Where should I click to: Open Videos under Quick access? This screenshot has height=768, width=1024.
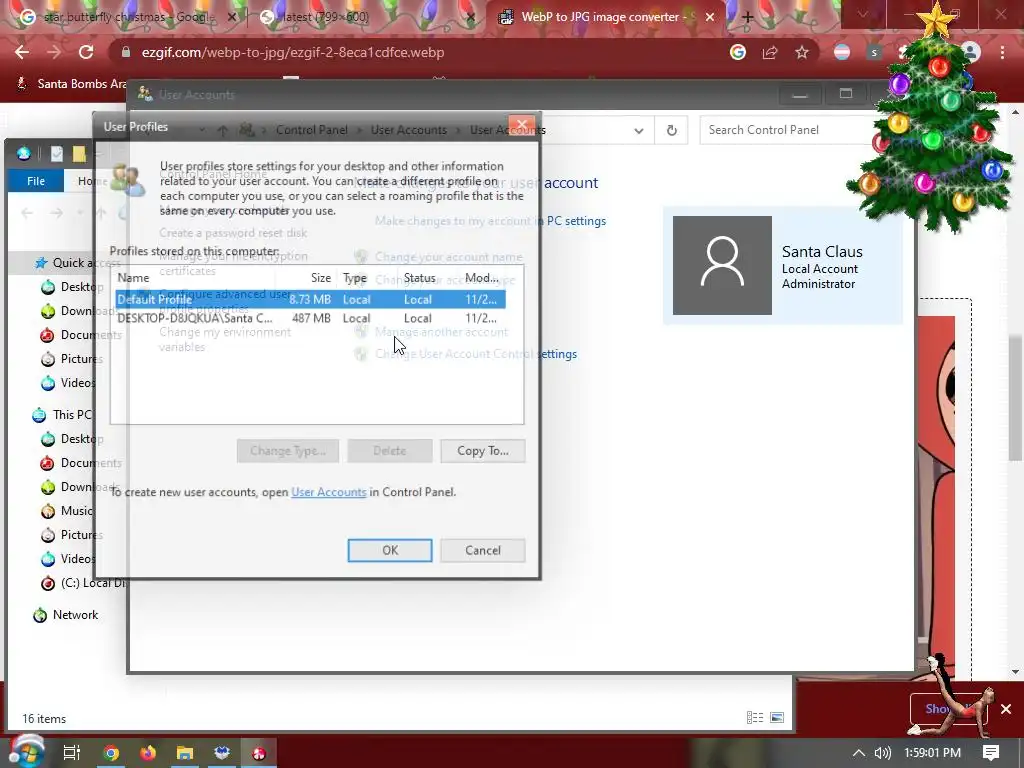pyautogui.click(x=69, y=383)
